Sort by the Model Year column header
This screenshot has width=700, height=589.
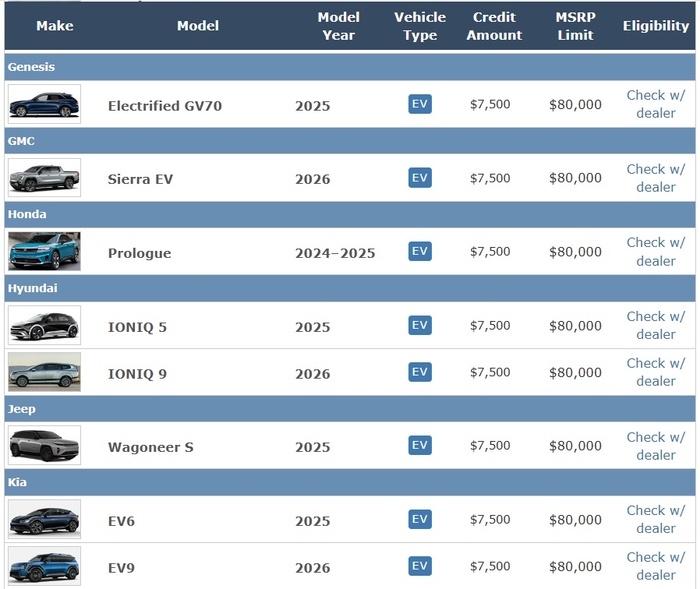coord(338,26)
